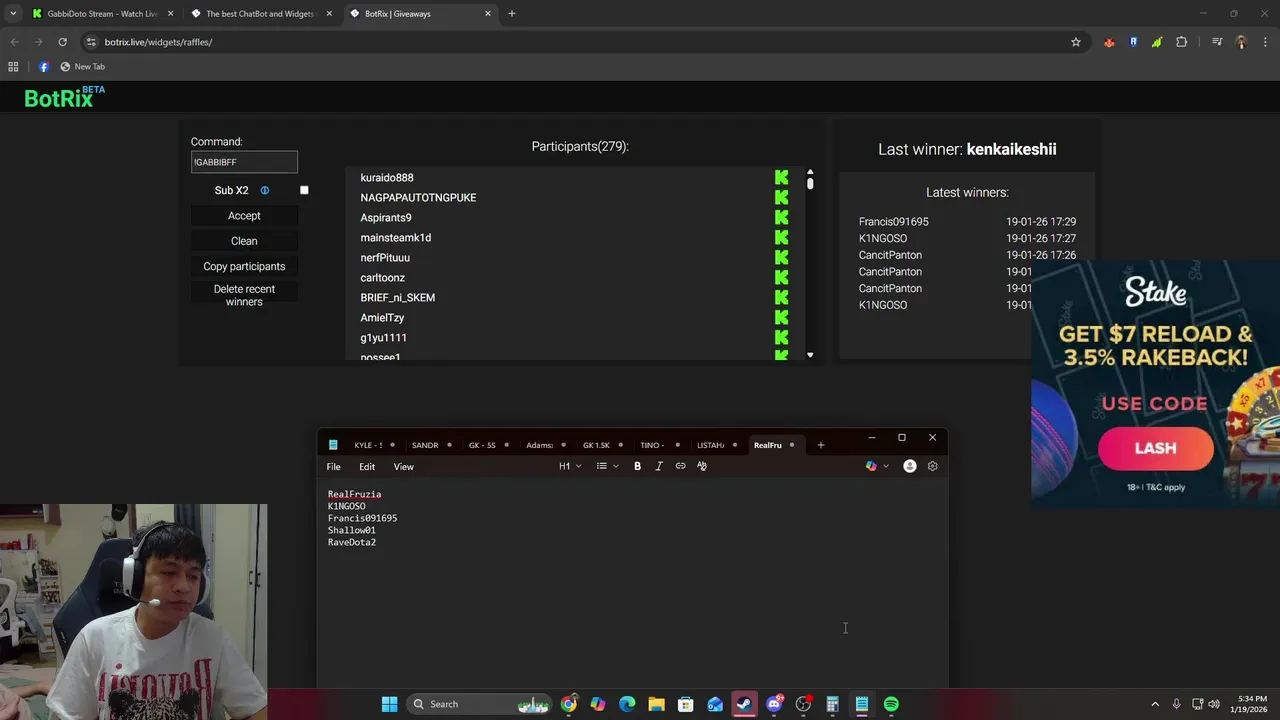Show hidden system tray icons
The width and height of the screenshot is (1280, 720).
pyautogui.click(x=1155, y=704)
